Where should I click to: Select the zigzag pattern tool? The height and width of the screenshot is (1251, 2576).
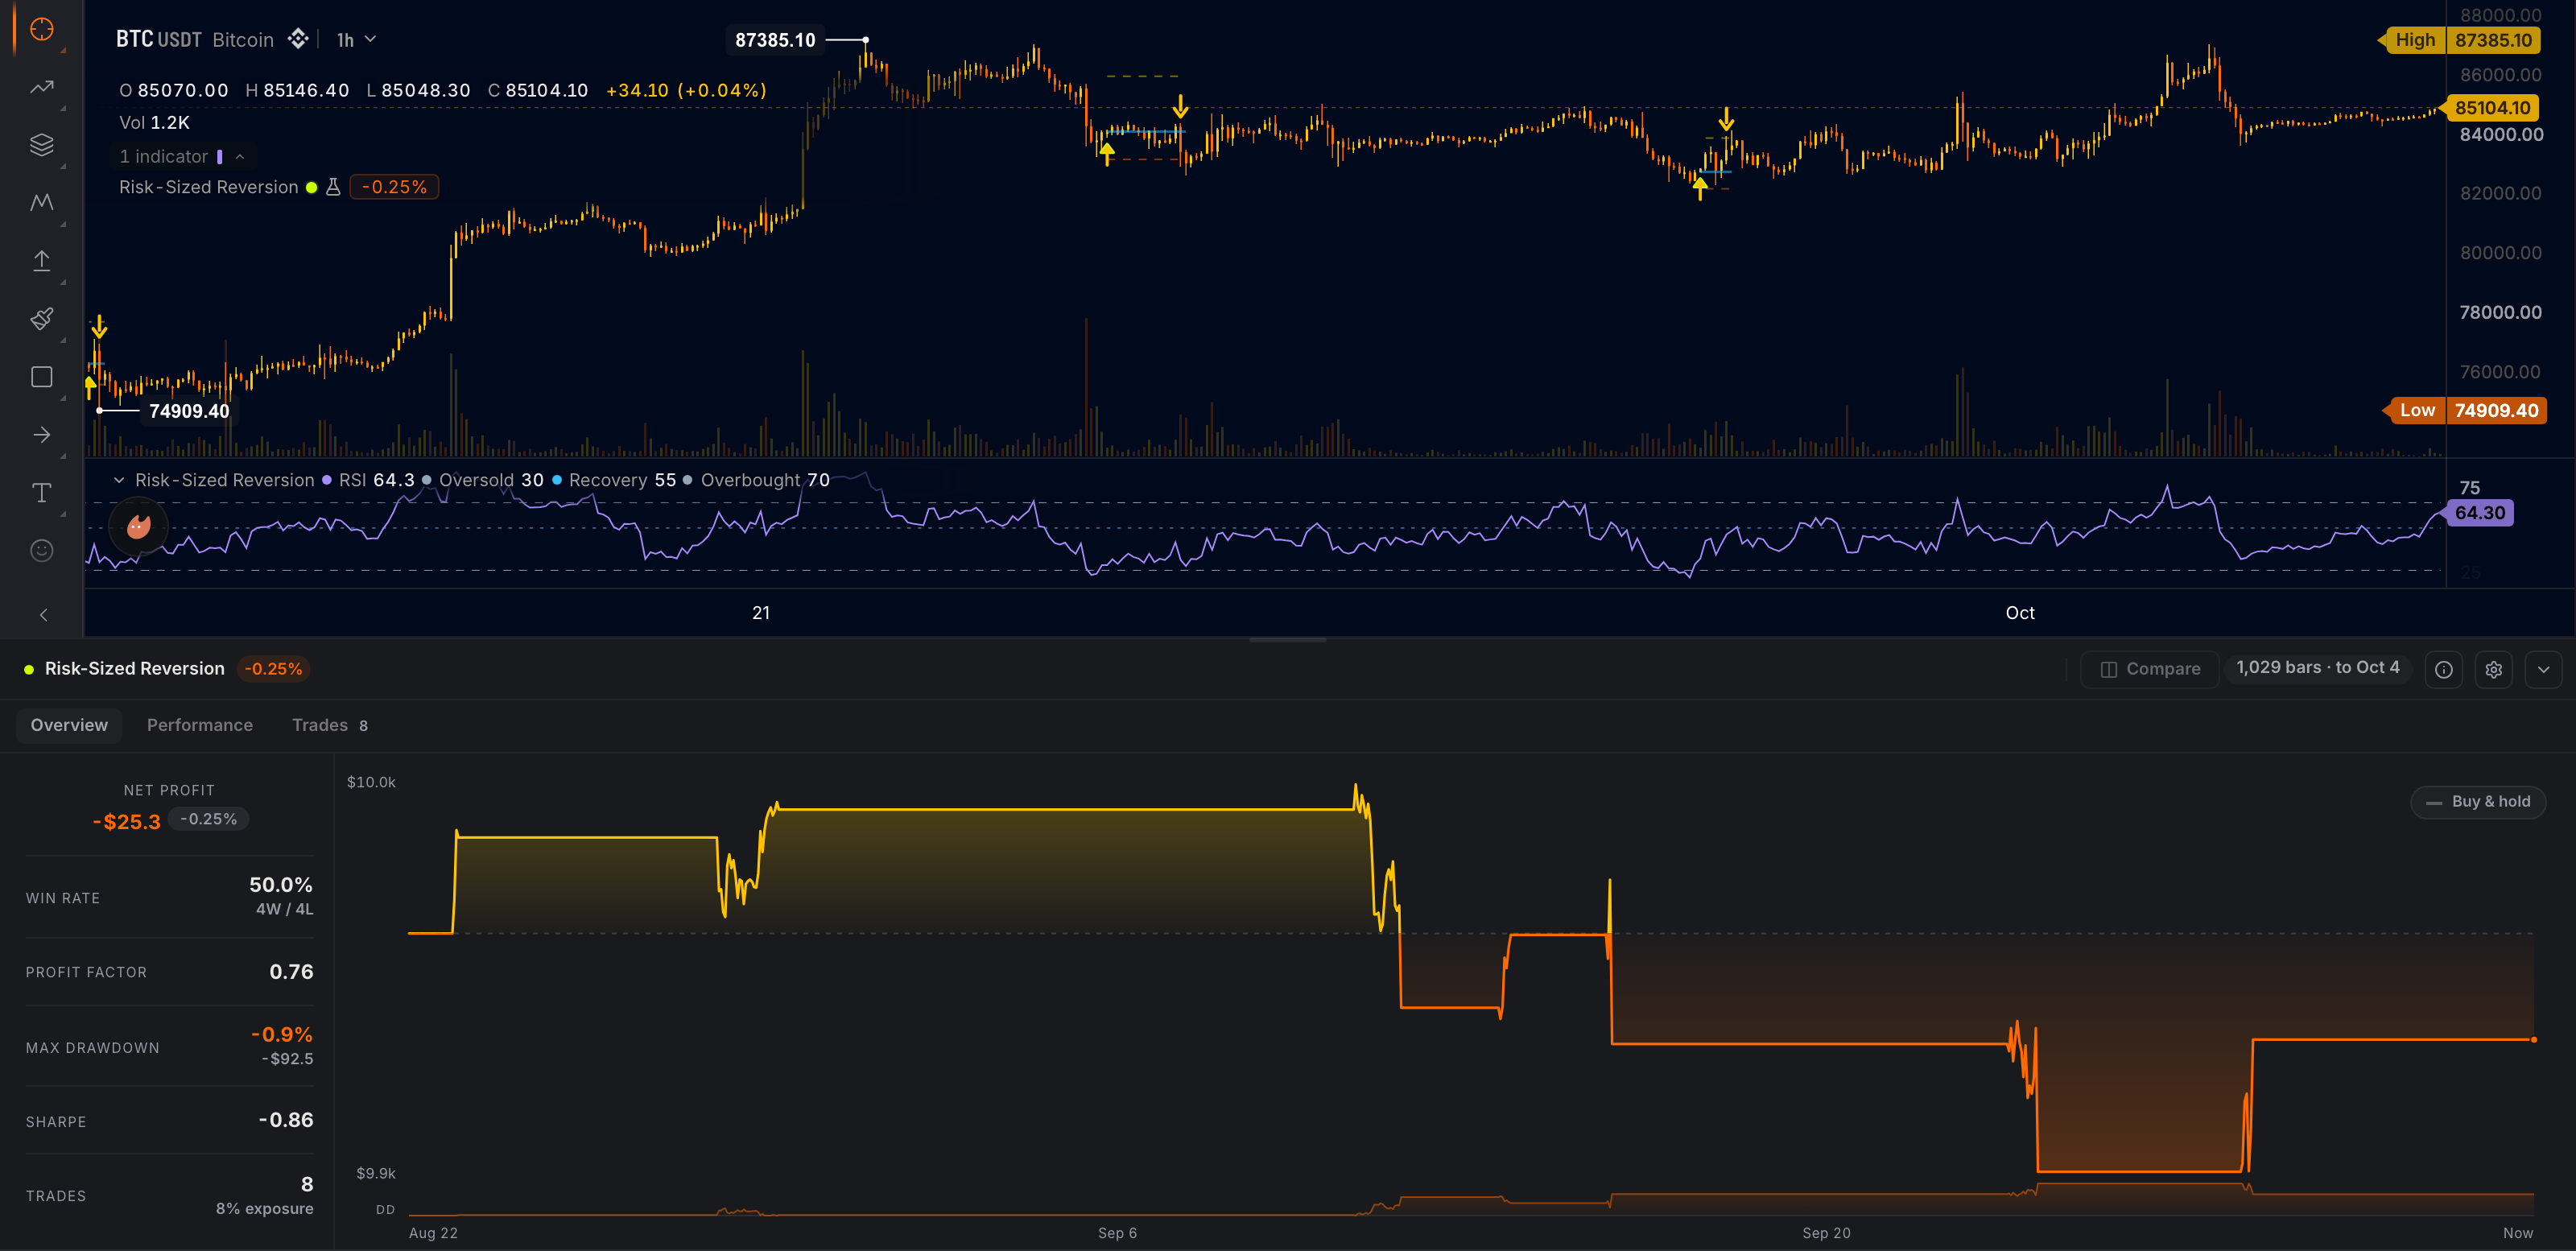(x=41, y=203)
